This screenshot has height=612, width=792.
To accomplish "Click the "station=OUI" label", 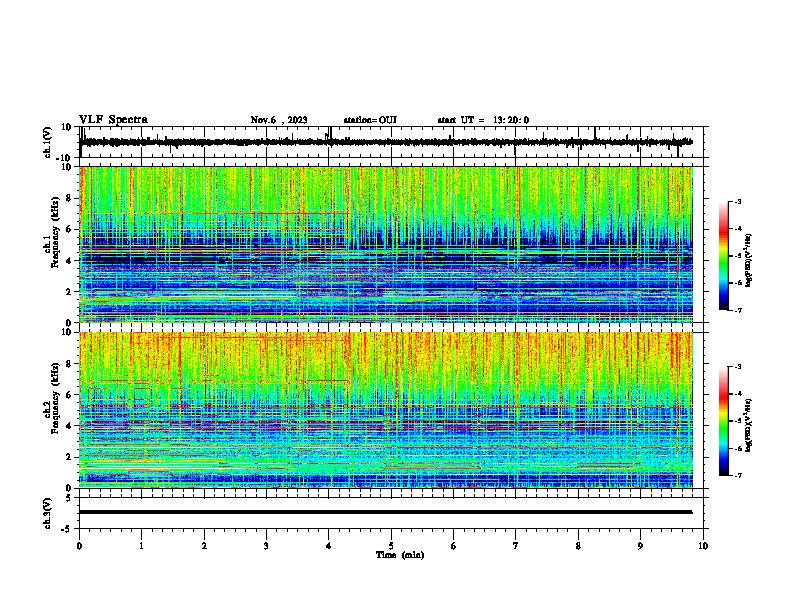I will pos(370,120).
